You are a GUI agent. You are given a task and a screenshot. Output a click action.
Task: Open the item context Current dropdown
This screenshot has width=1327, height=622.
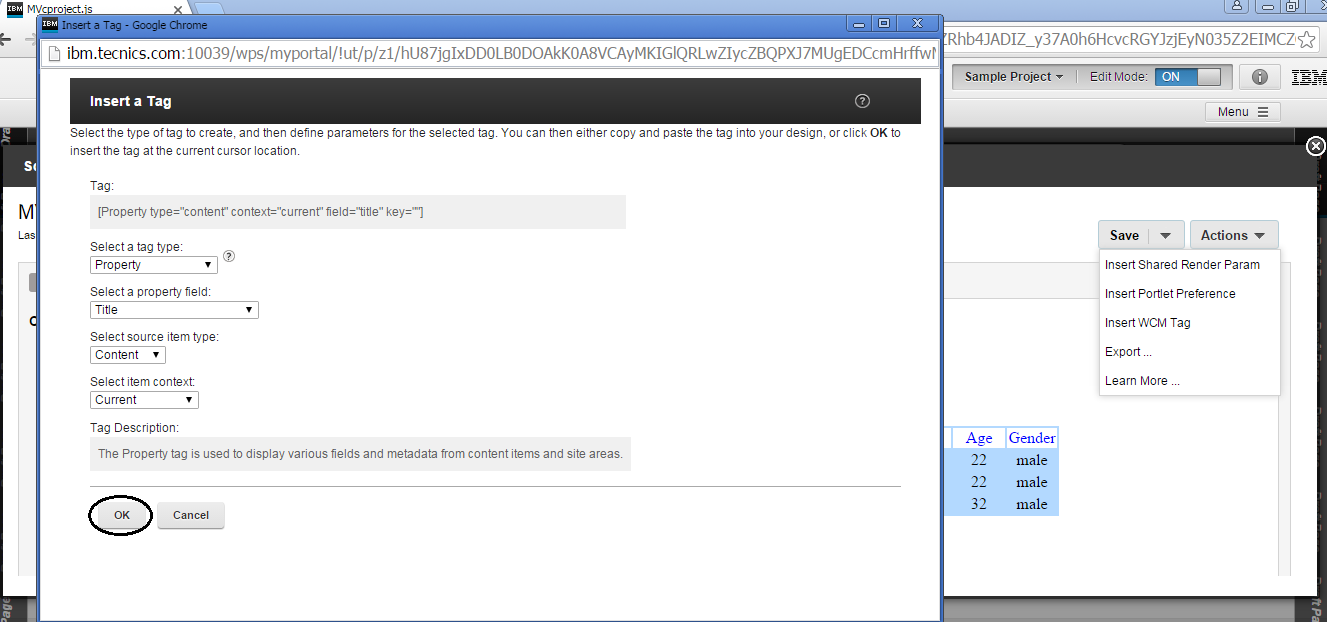click(144, 400)
